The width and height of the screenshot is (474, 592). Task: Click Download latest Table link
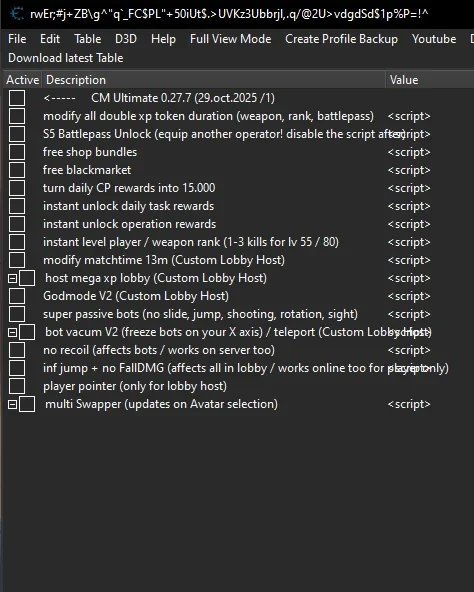[x=66, y=58]
